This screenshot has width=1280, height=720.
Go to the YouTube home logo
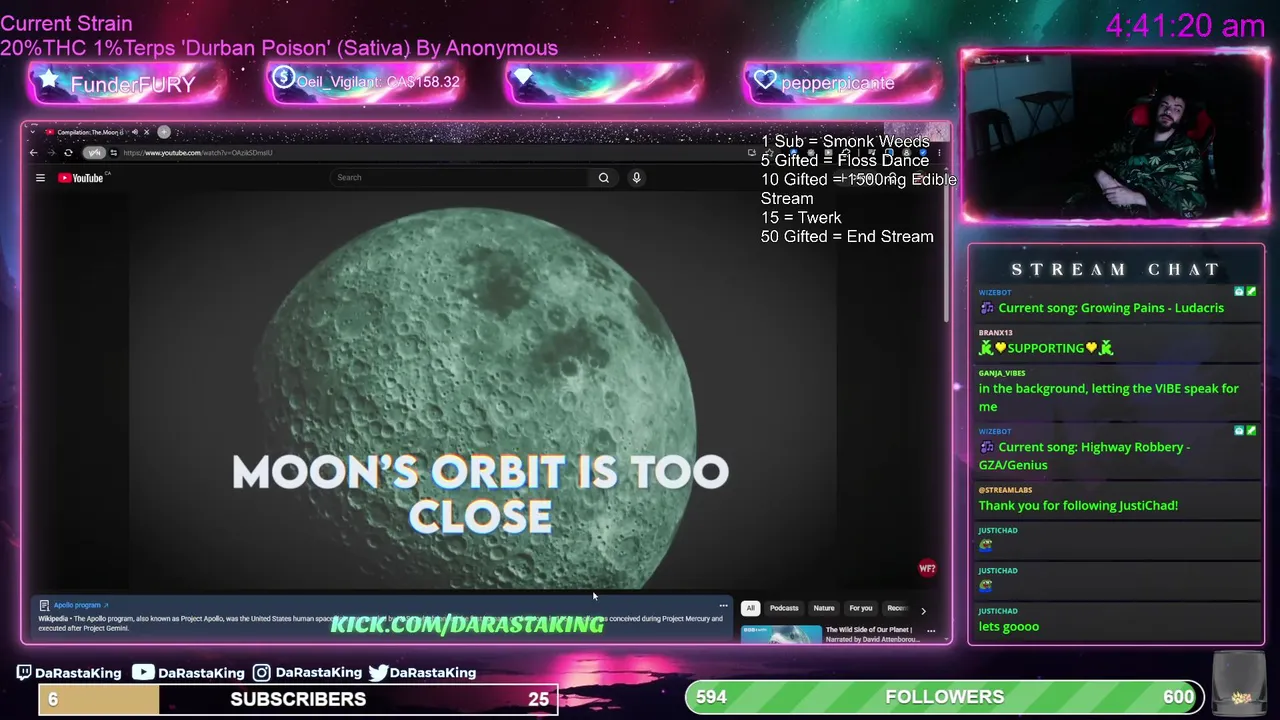tap(83, 178)
